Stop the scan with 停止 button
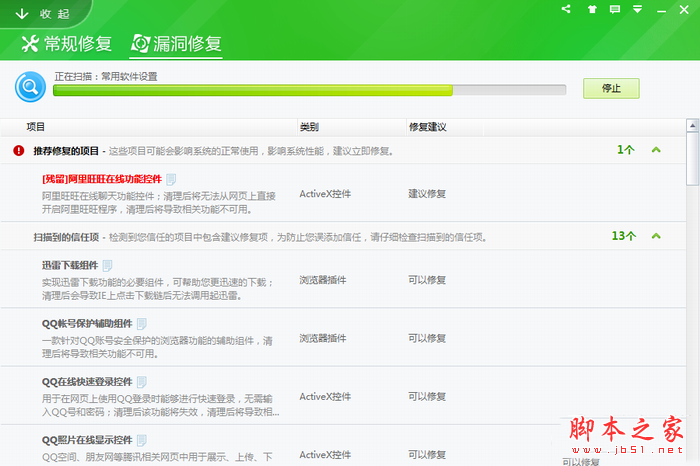The height and width of the screenshot is (466, 700). point(611,88)
